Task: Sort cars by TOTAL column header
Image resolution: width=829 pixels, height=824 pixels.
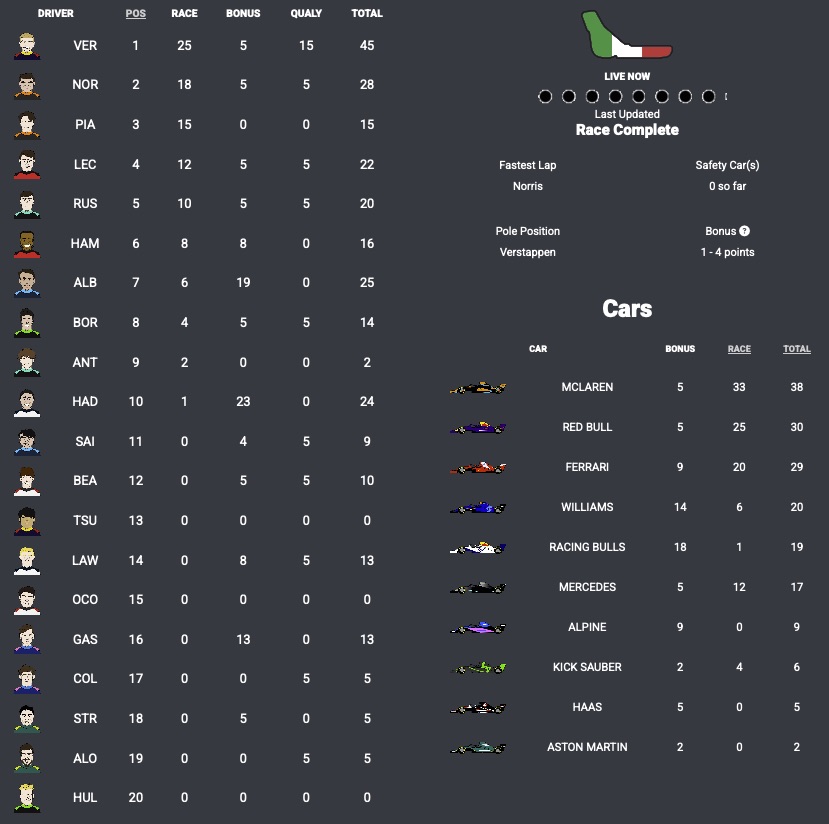Action: pos(797,349)
